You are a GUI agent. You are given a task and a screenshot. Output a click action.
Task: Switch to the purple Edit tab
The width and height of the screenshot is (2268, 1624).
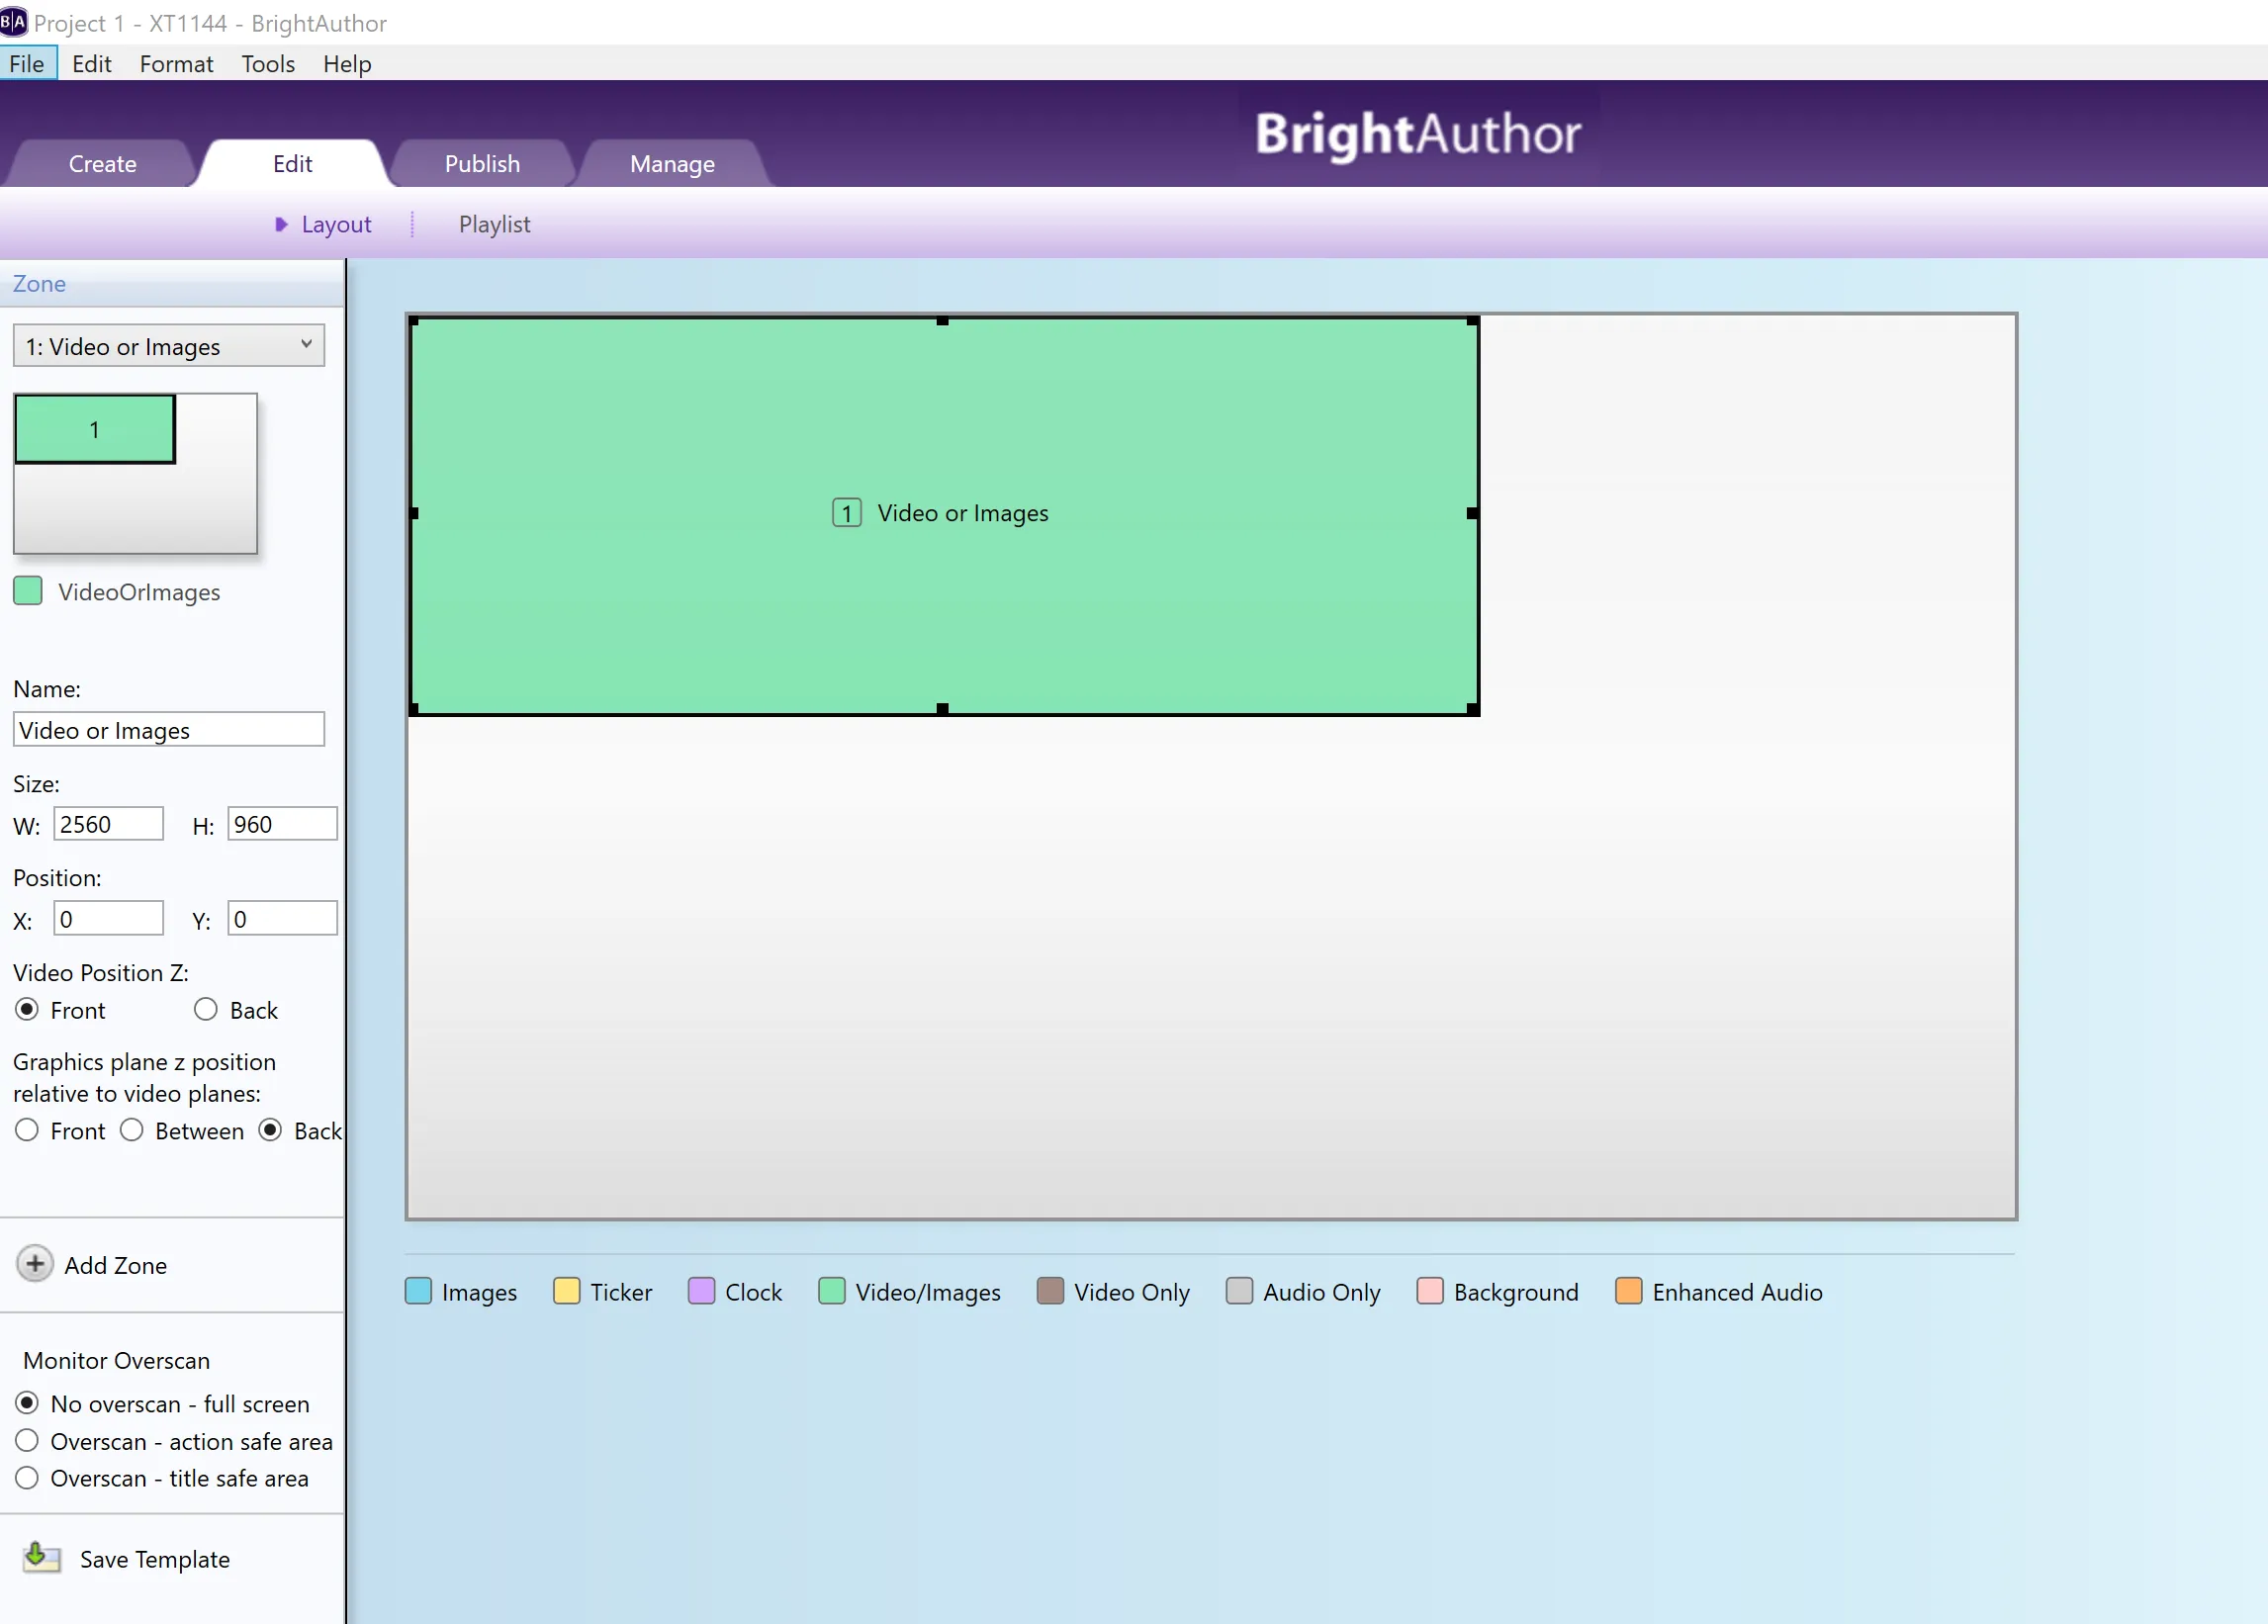292,163
